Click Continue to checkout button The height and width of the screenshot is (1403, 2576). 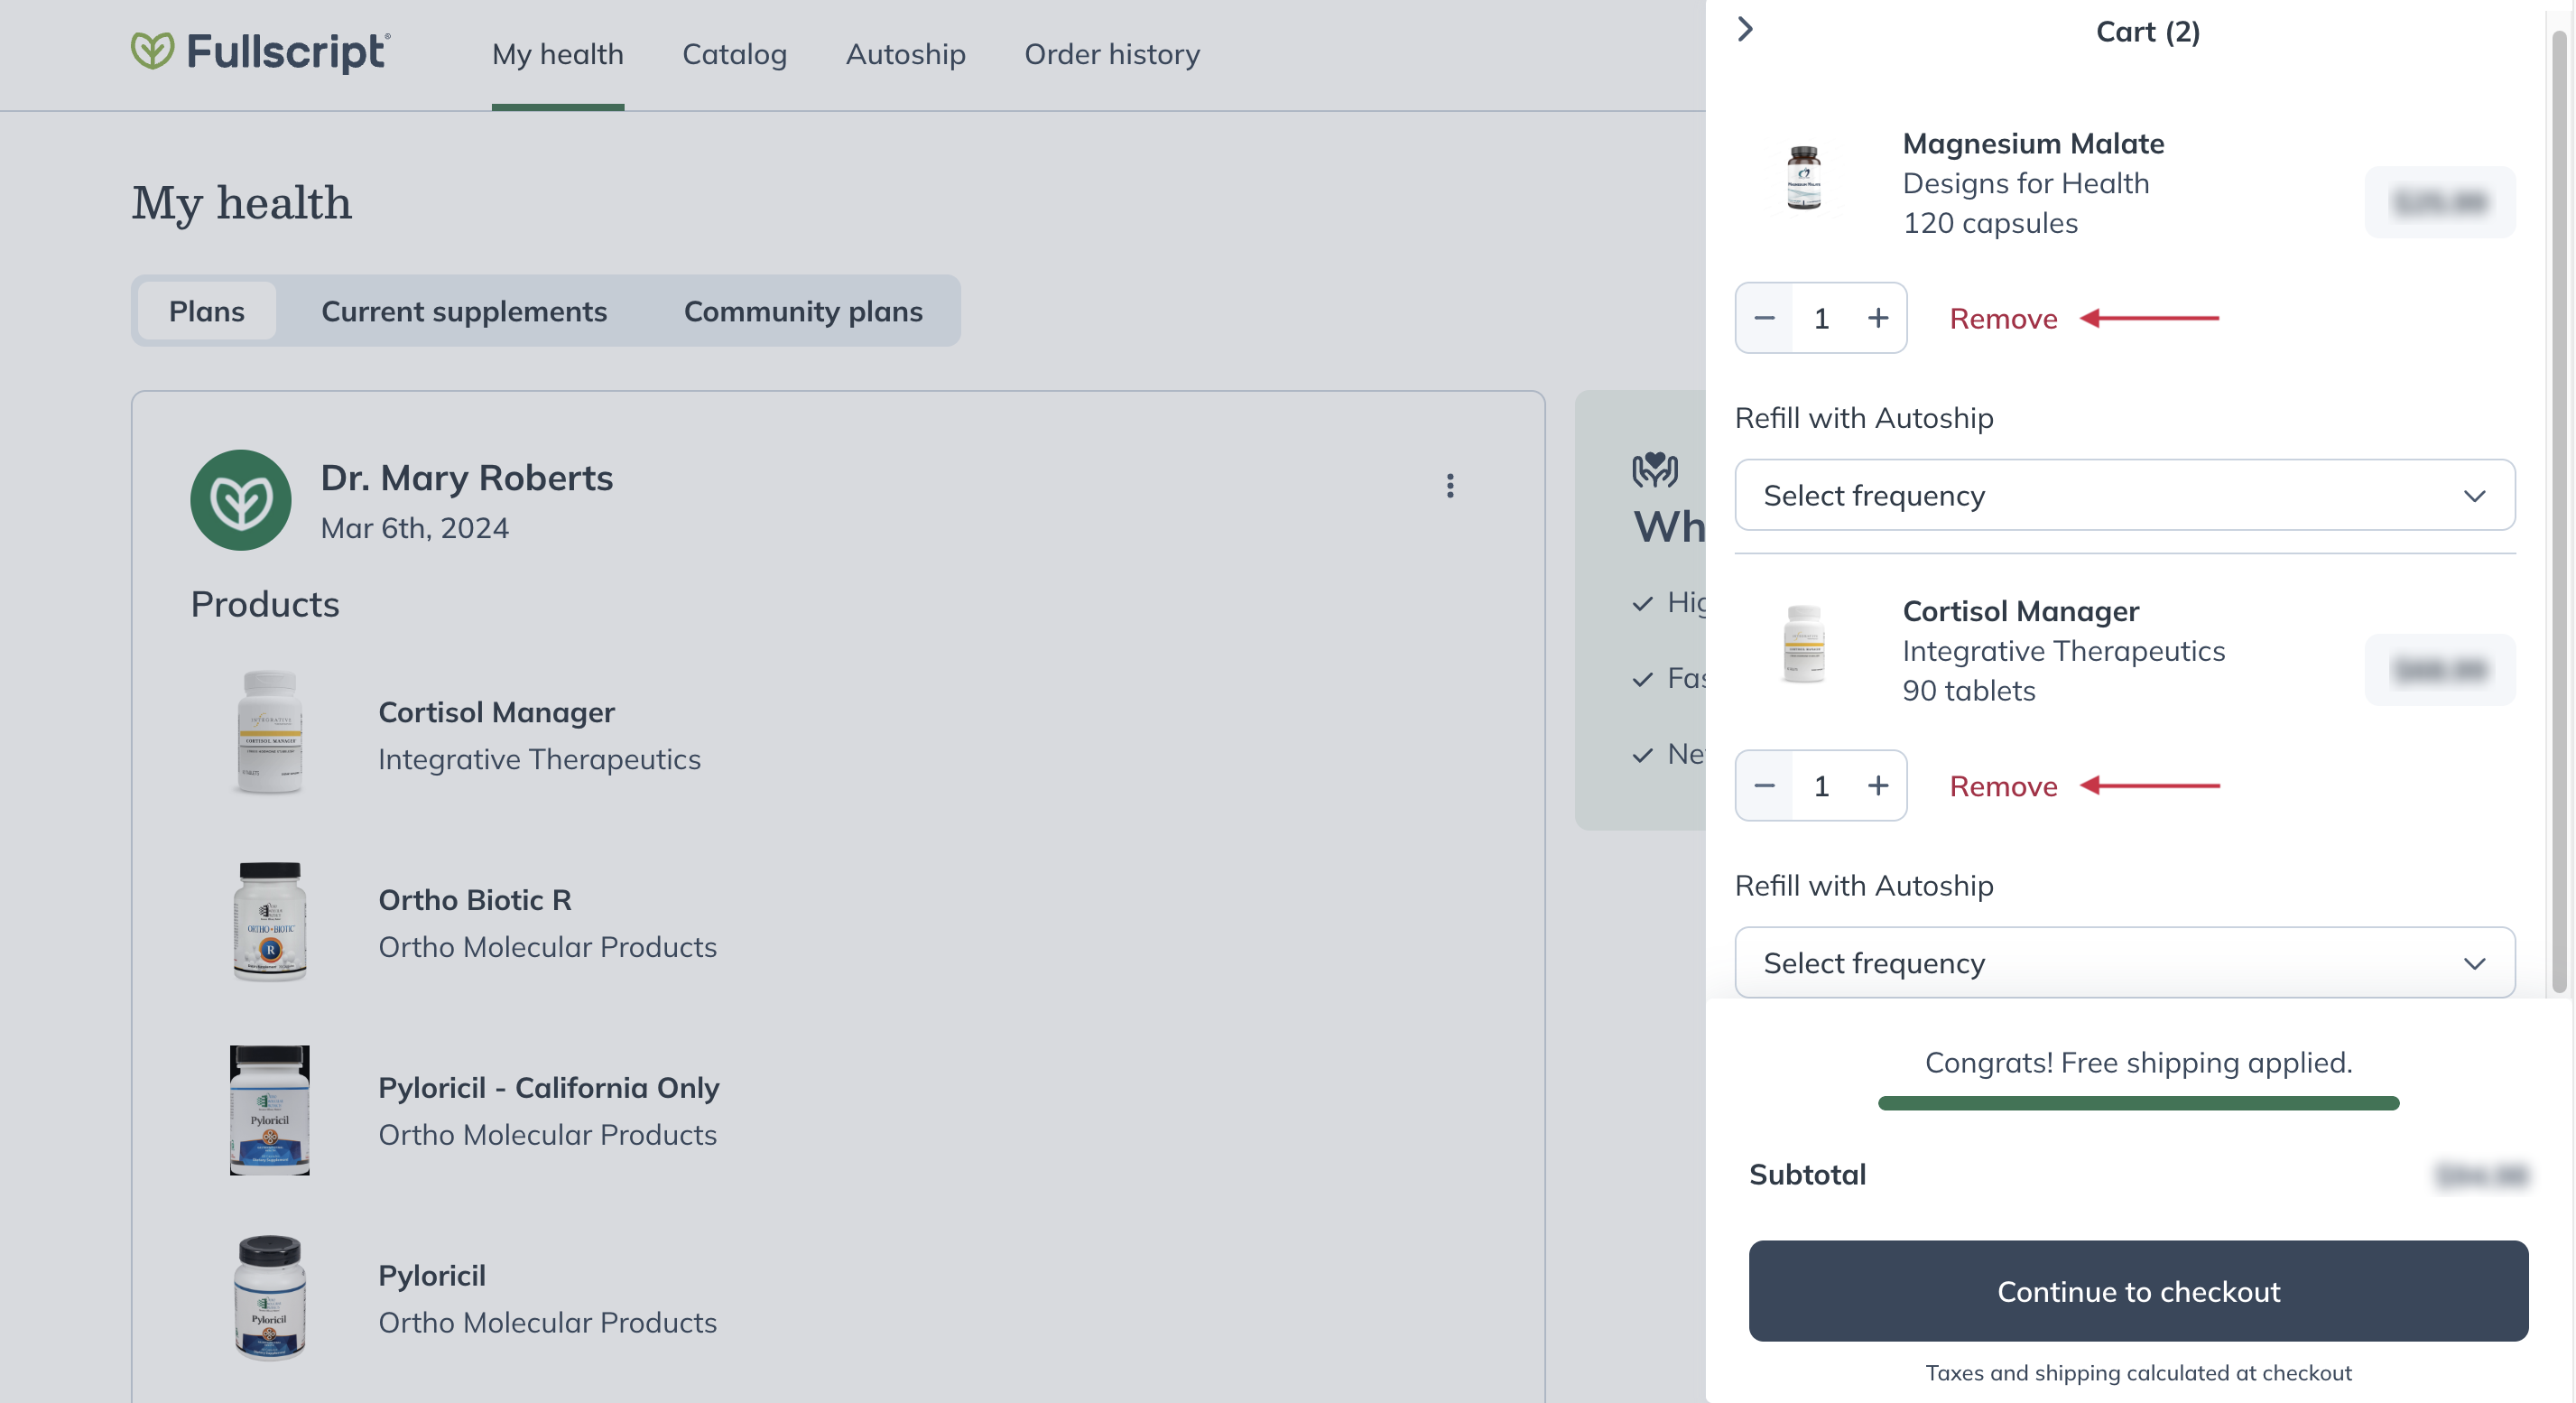[2138, 1291]
